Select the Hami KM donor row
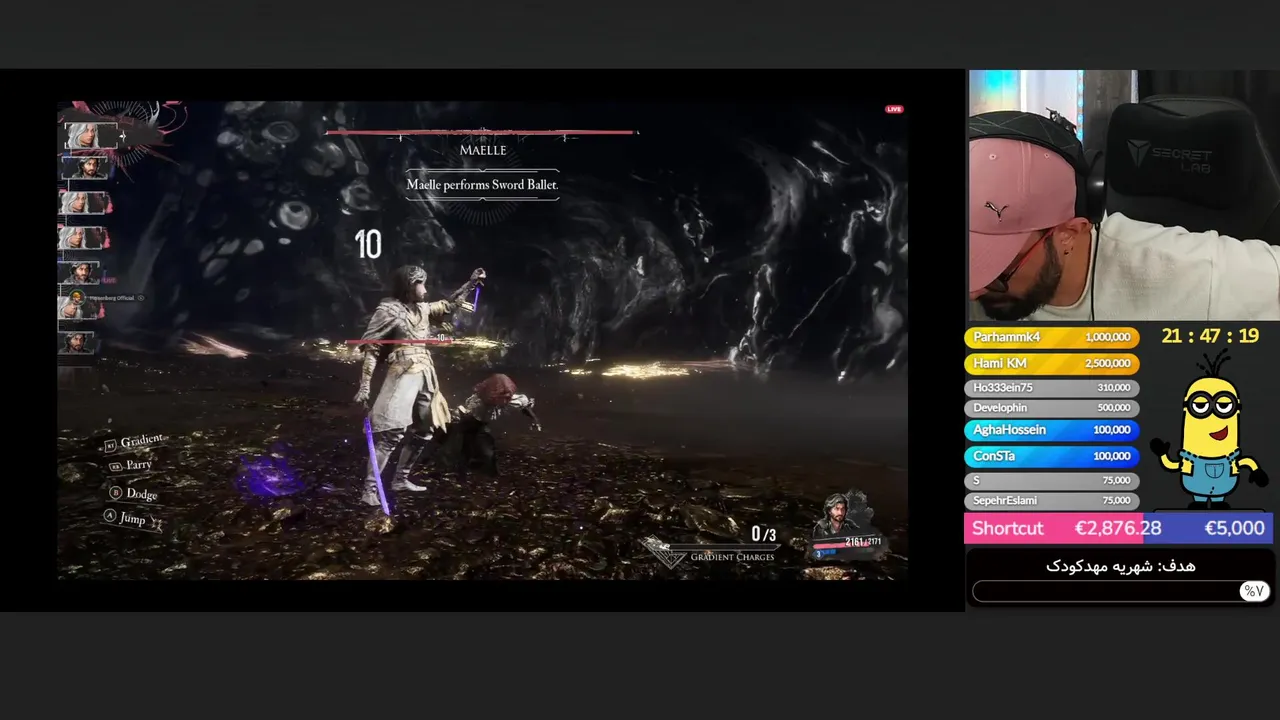Viewport: 1280px width, 720px height. pyautogui.click(x=1051, y=364)
